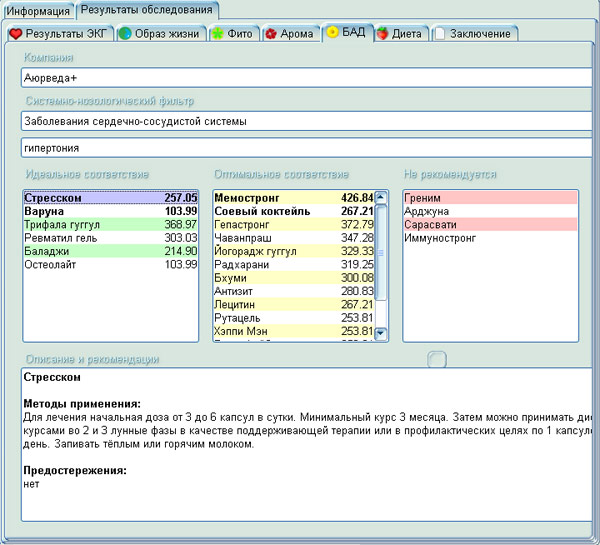This screenshot has width=600, height=545.
Task: Click the red flower icon on Арома tab
Action: [271, 34]
